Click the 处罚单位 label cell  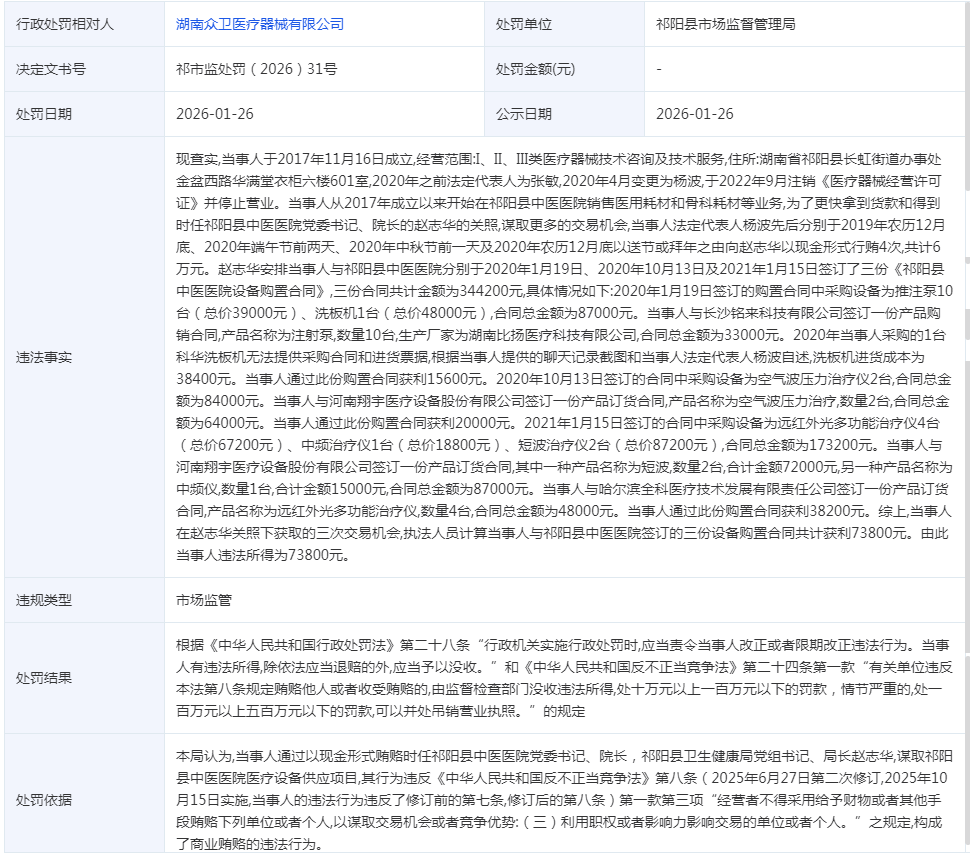(523, 24)
